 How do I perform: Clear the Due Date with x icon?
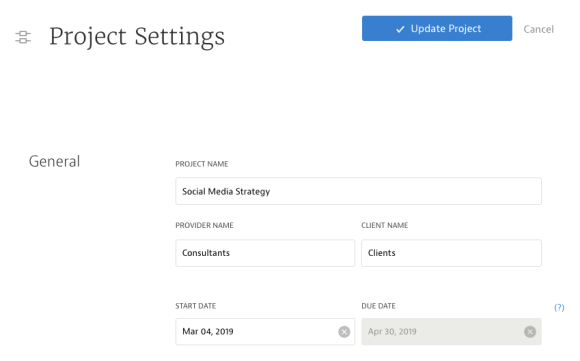click(530, 332)
